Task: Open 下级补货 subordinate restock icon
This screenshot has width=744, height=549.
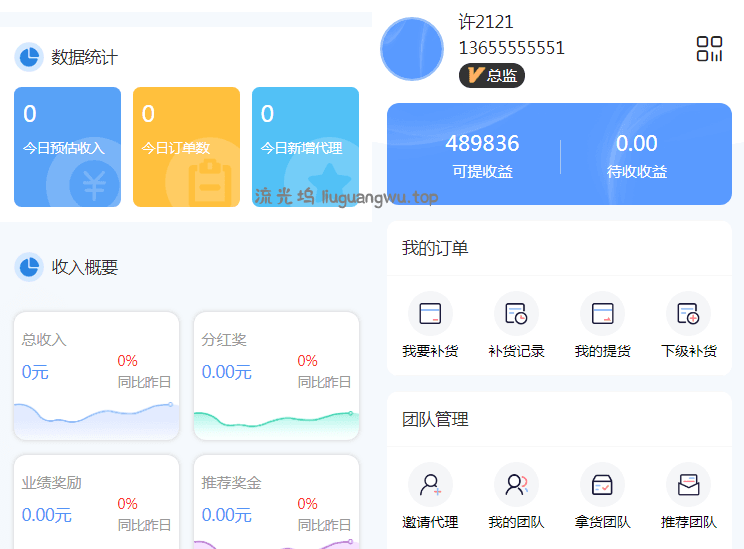Action: 688,314
